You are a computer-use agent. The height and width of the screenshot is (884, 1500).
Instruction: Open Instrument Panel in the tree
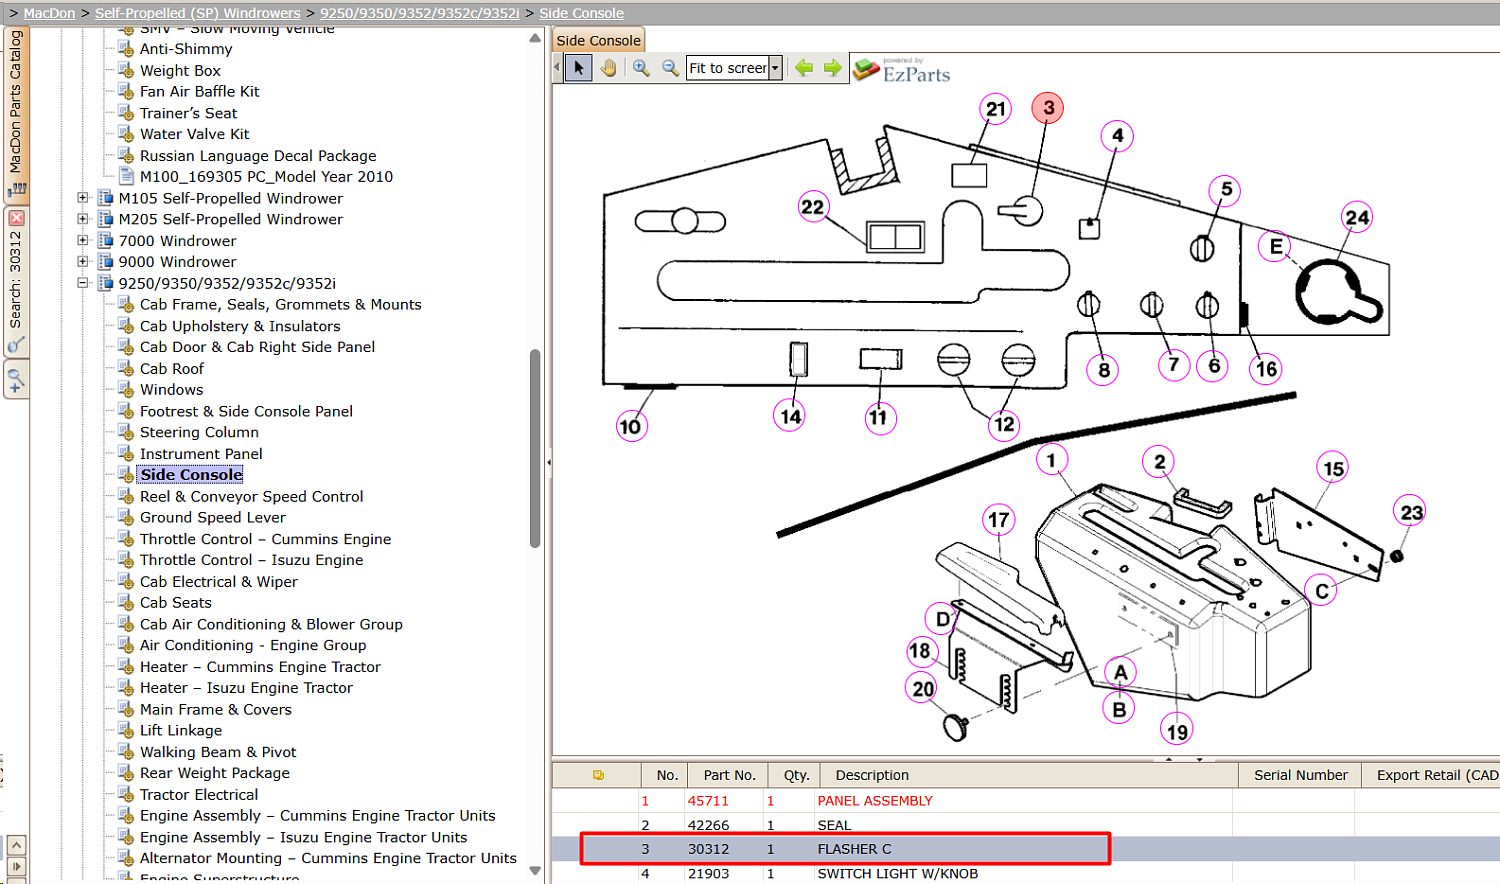pos(201,454)
